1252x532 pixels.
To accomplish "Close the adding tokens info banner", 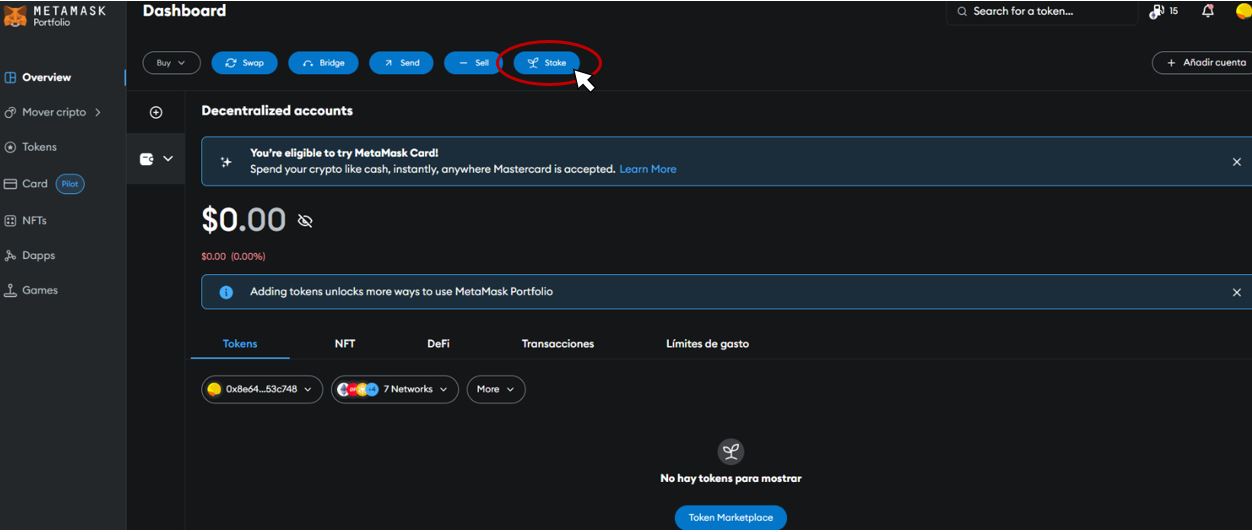I will (1236, 292).
